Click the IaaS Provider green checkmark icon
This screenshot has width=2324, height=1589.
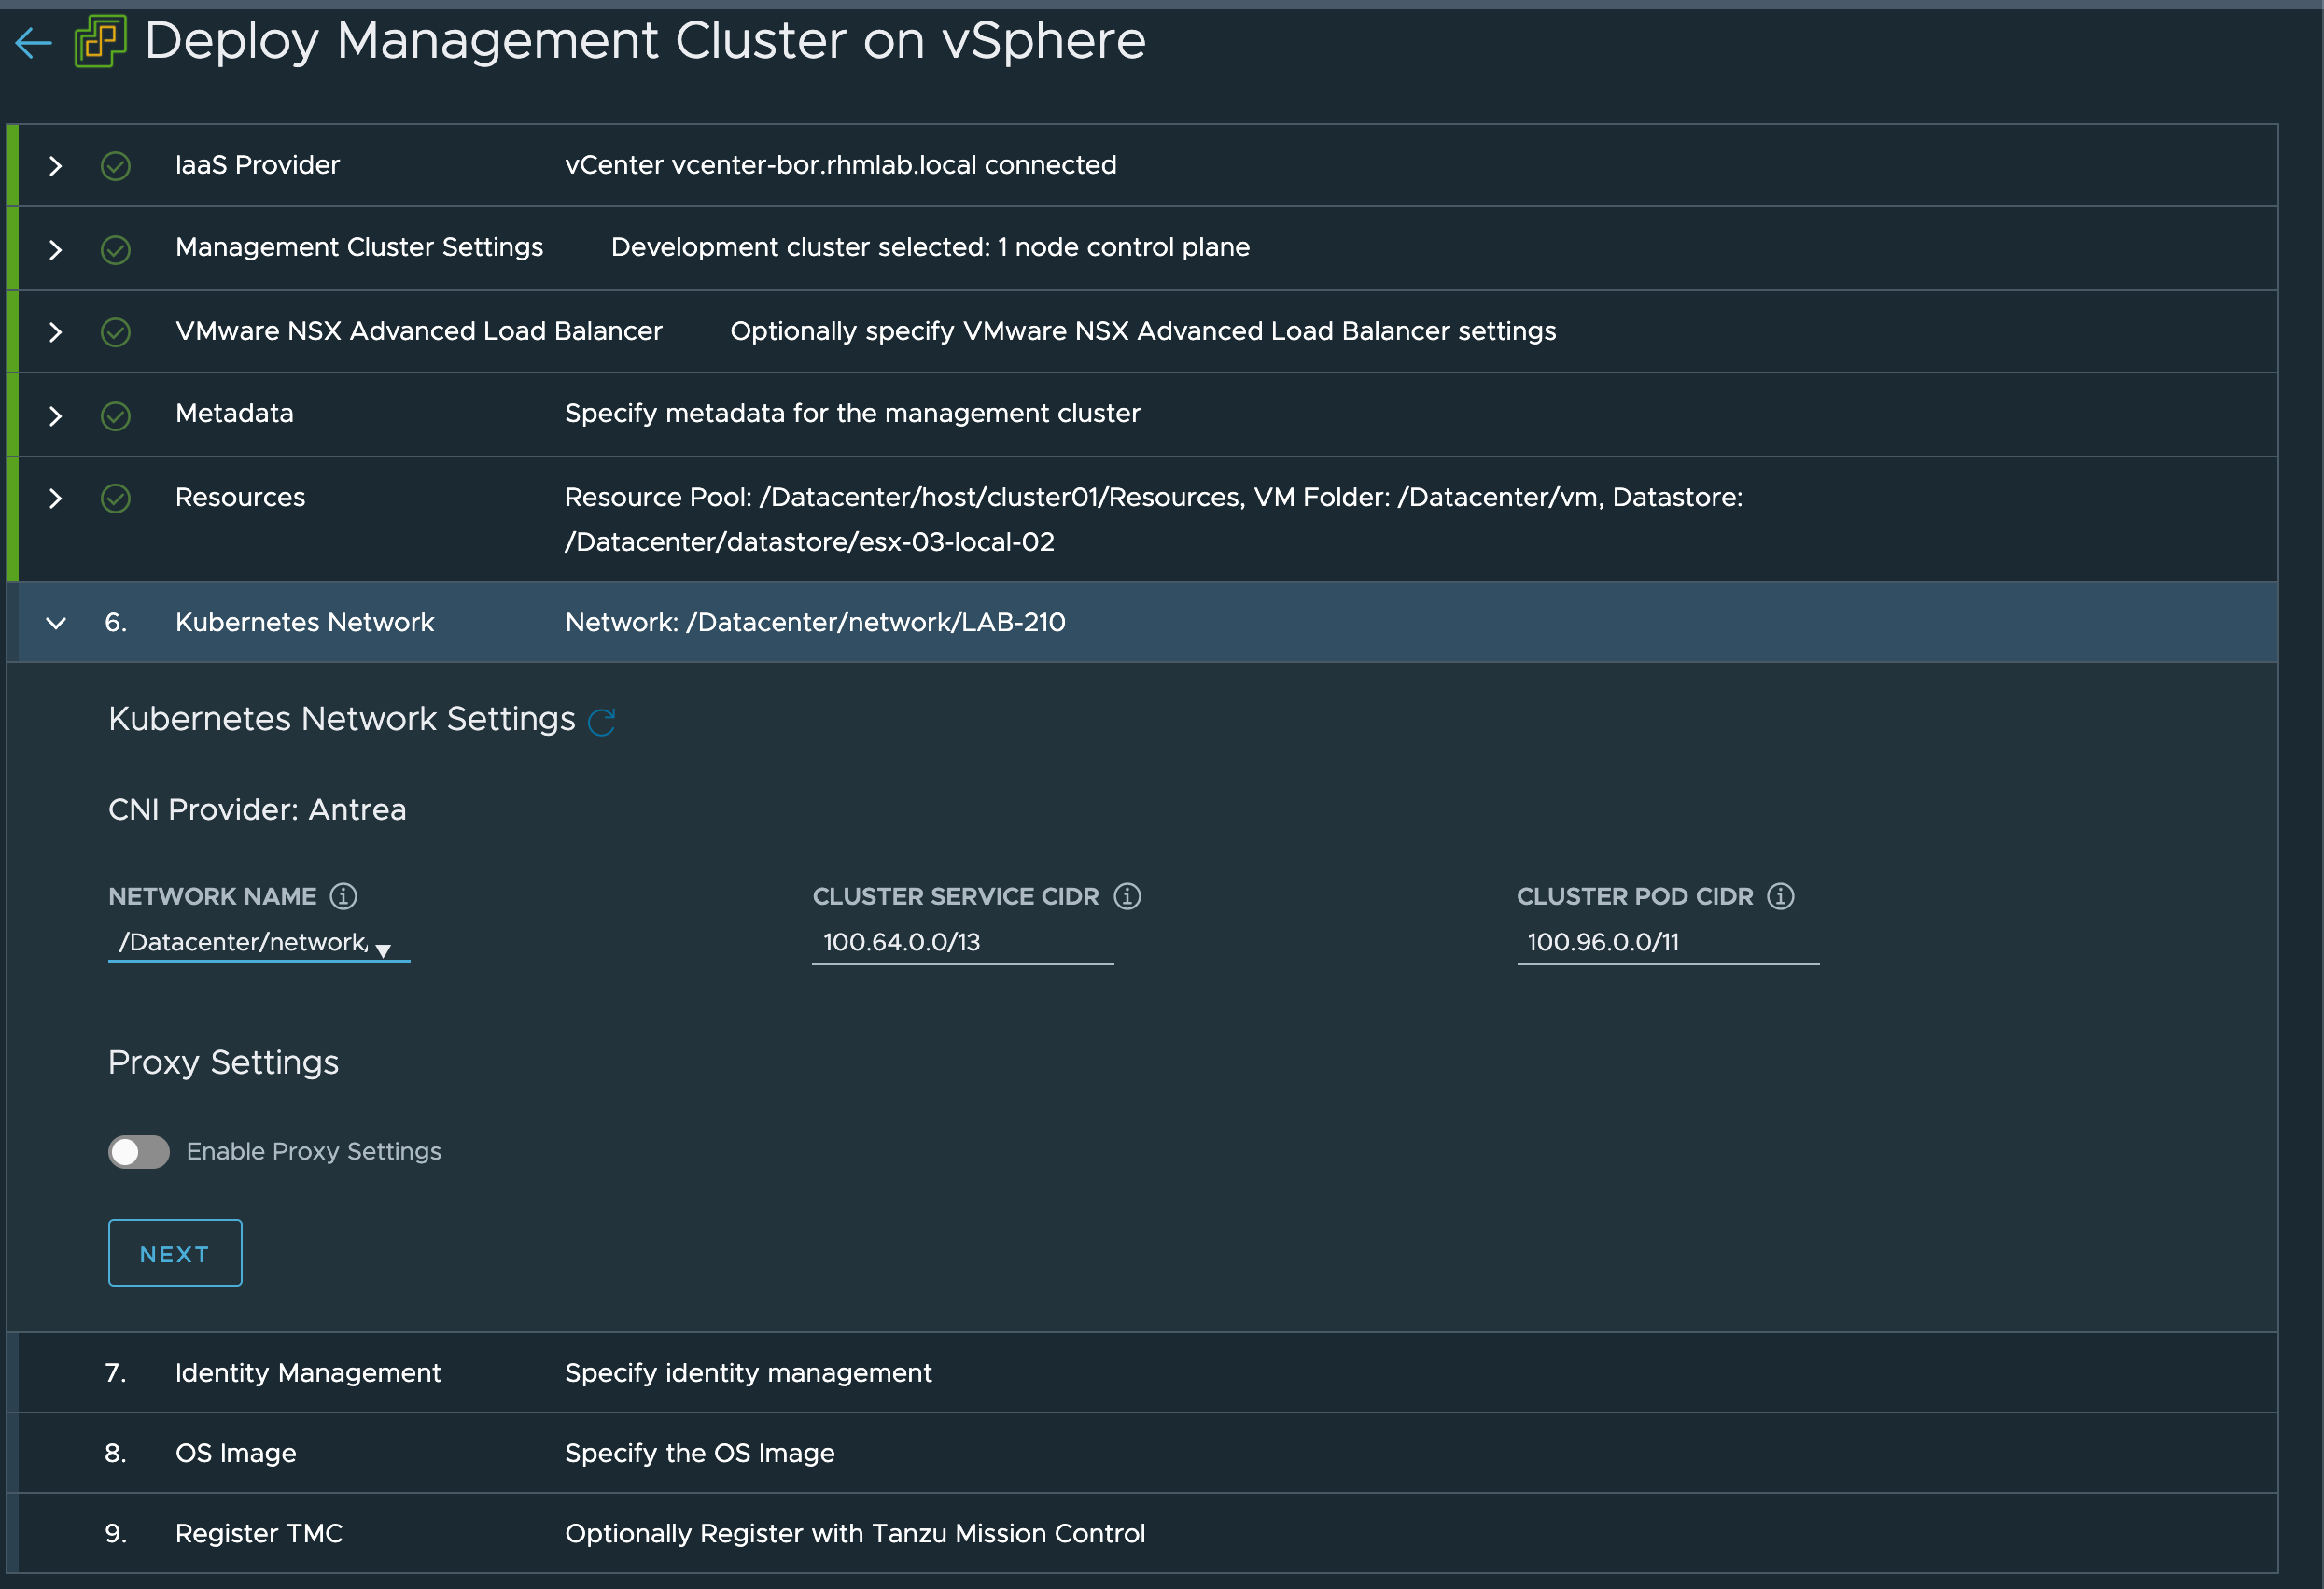click(x=116, y=166)
